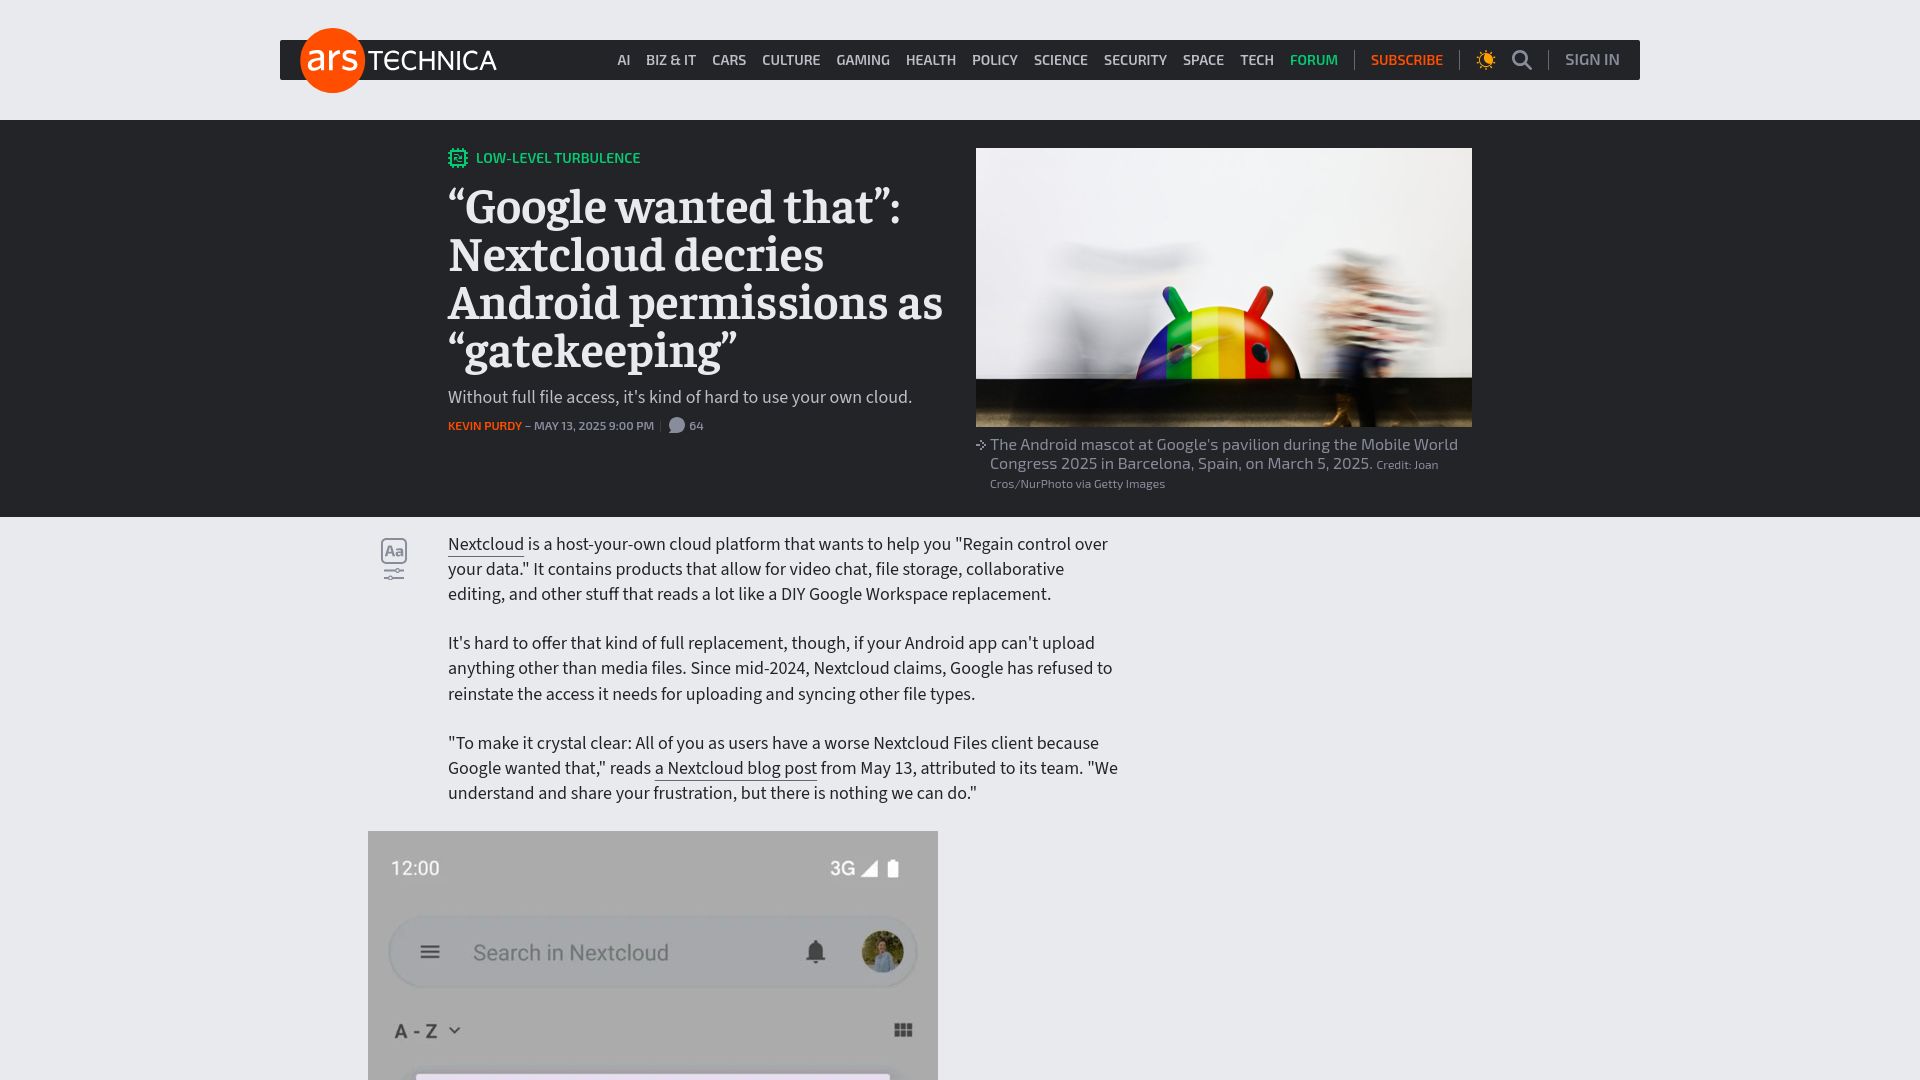The width and height of the screenshot is (1920, 1080).
Task: Follow the Nextcloud link in first paragraph
Action: 486,545
